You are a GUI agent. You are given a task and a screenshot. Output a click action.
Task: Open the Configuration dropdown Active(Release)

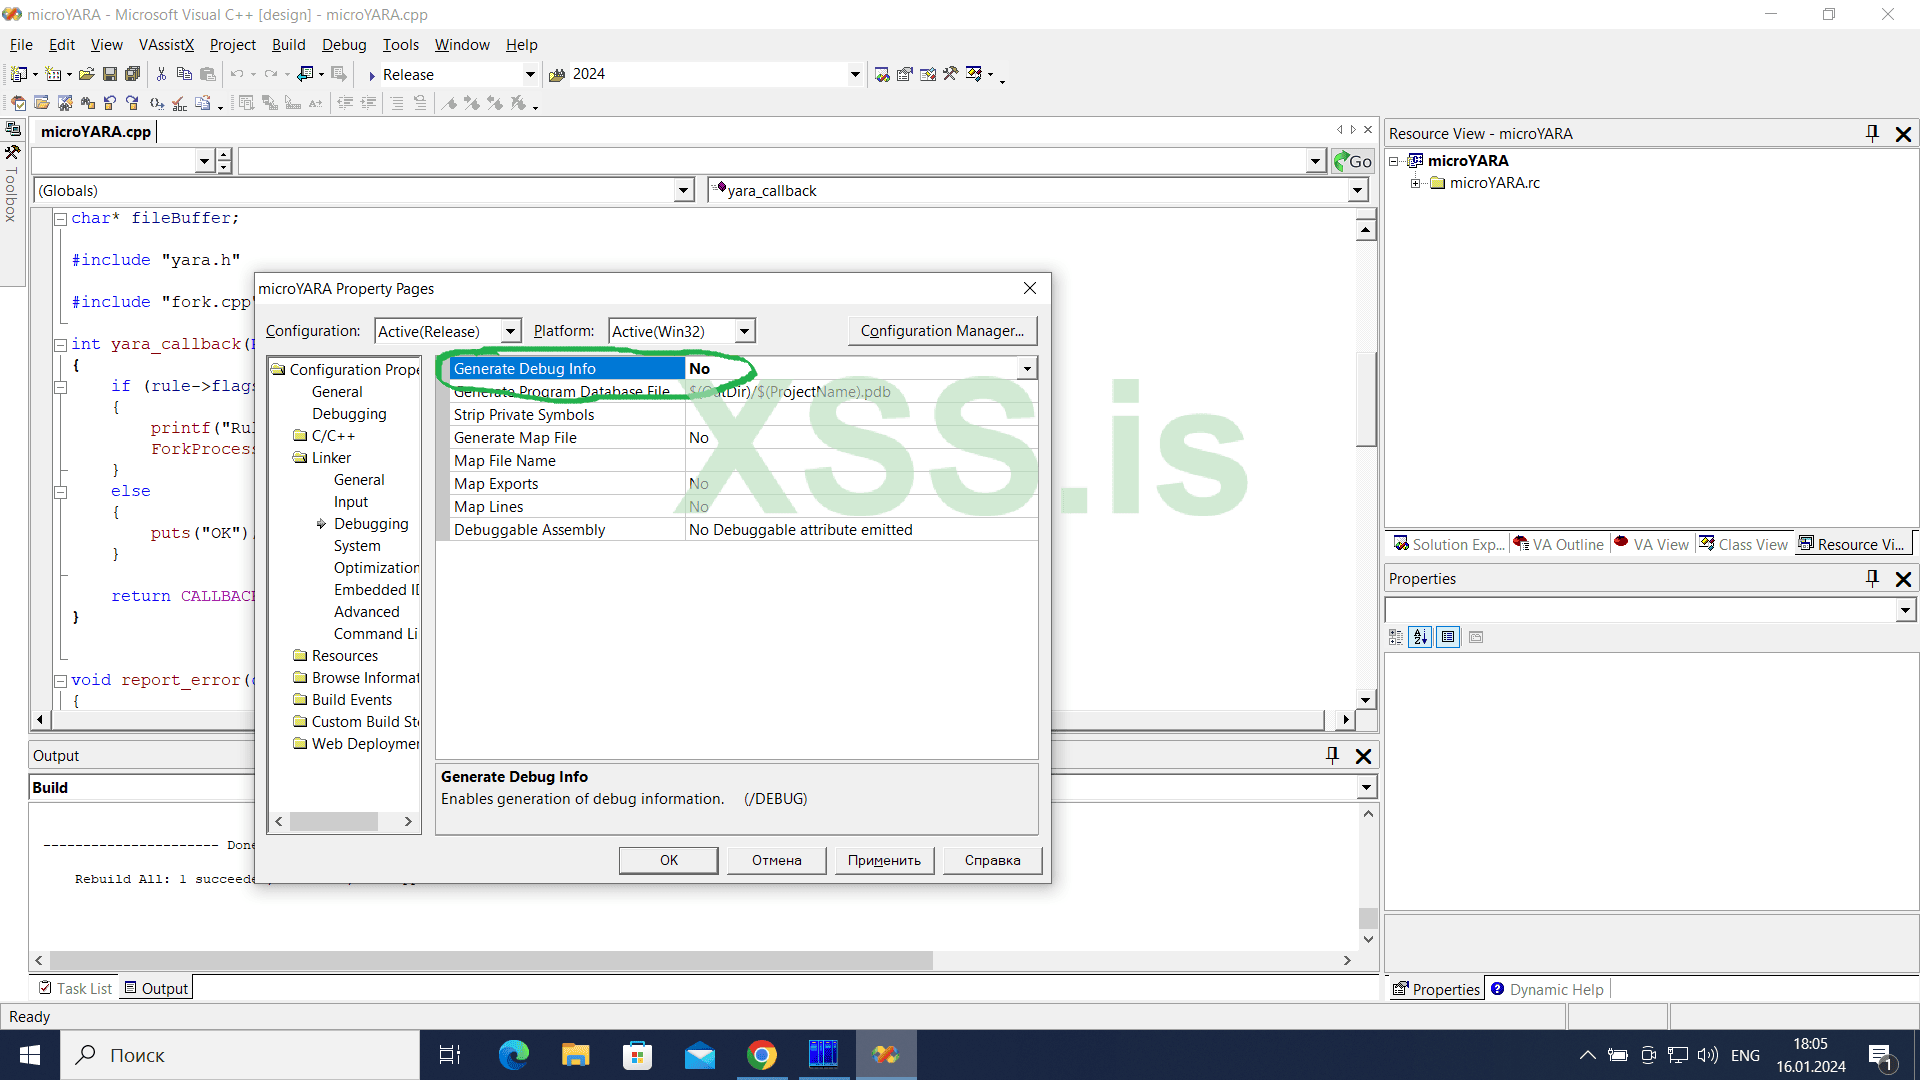(x=510, y=331)
